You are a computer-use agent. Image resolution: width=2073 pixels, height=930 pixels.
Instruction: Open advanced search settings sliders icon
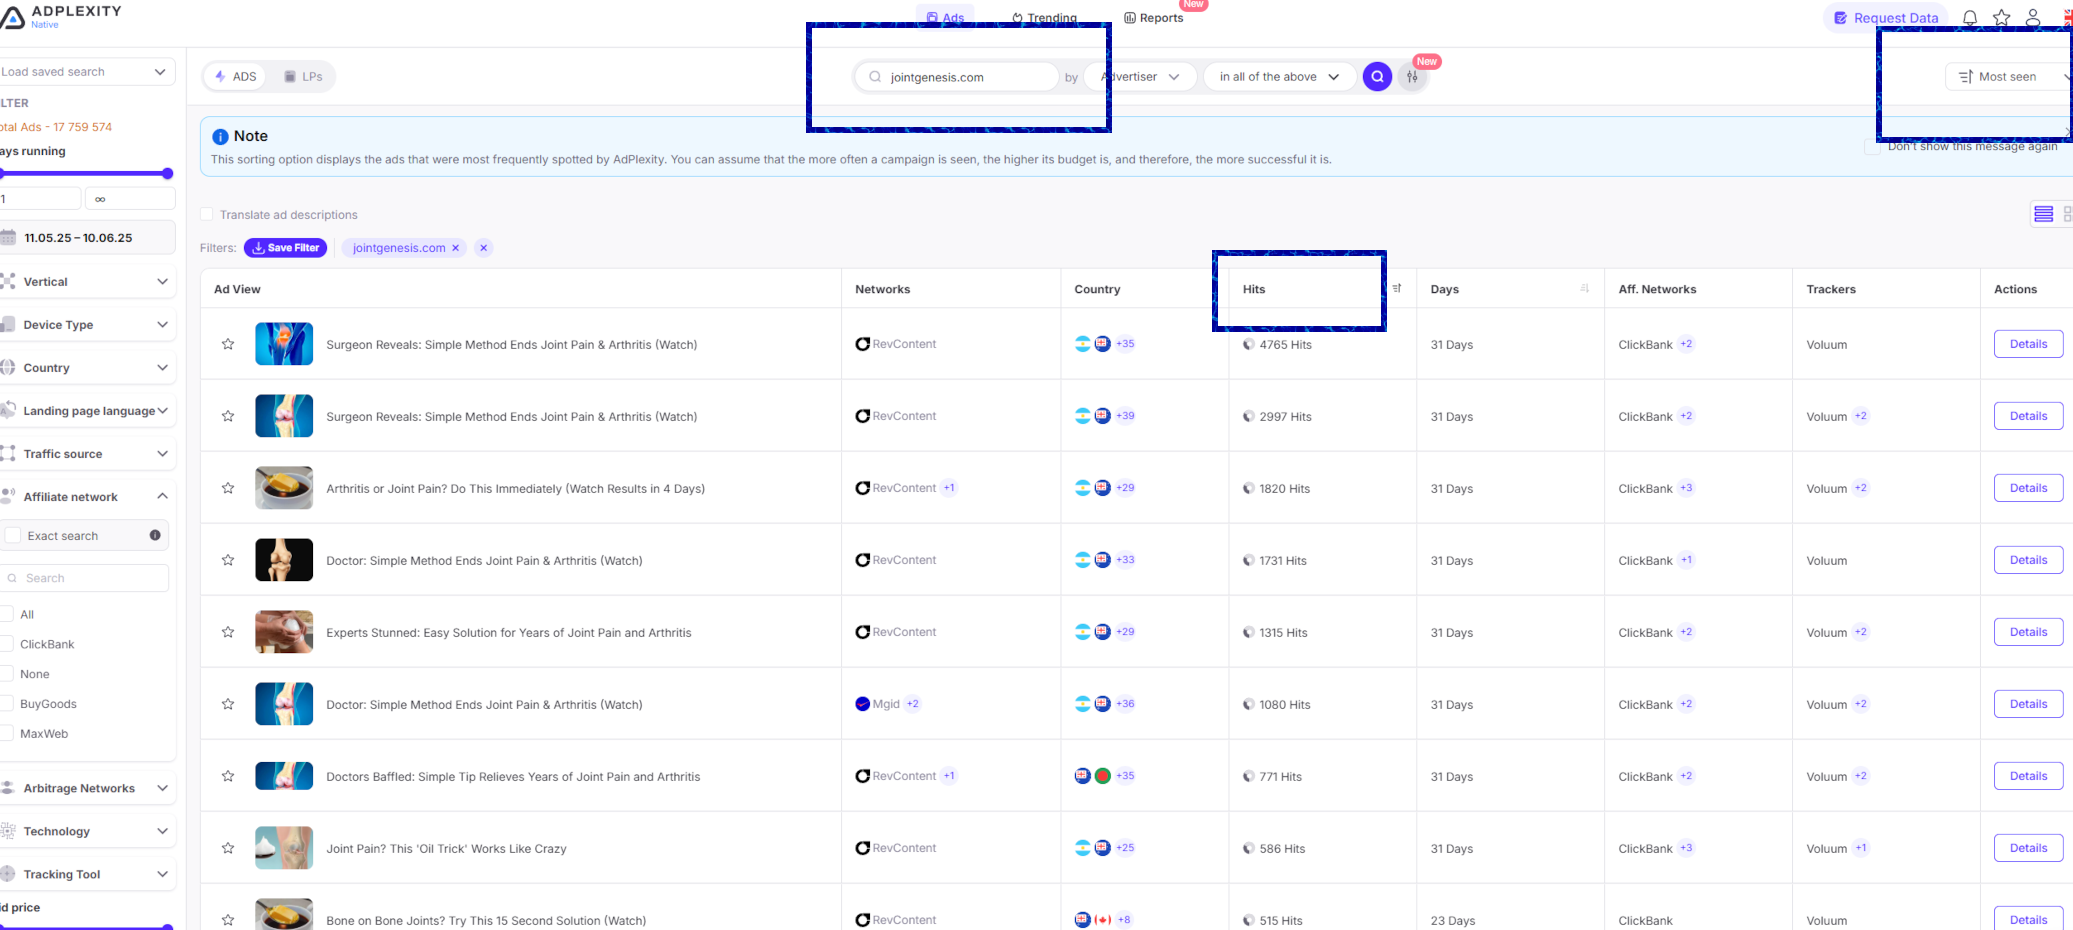tap(1412, 77)
